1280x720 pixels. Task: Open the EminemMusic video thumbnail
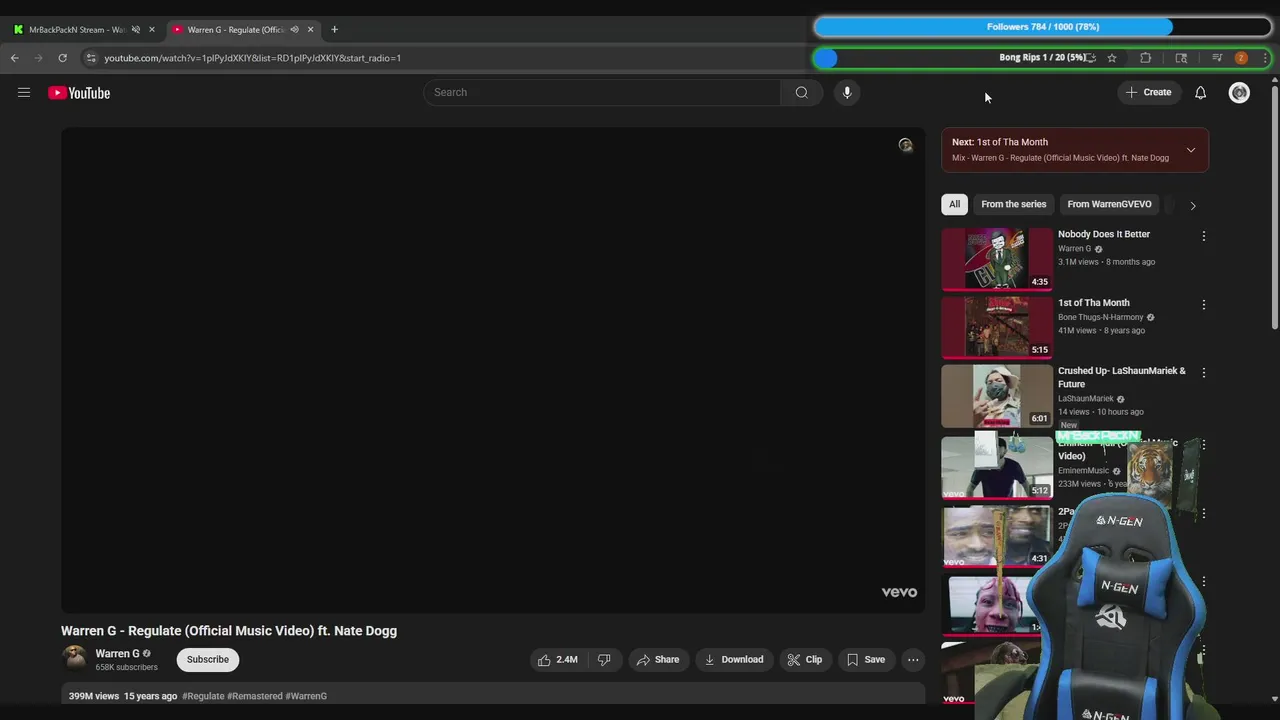(997, 466)
